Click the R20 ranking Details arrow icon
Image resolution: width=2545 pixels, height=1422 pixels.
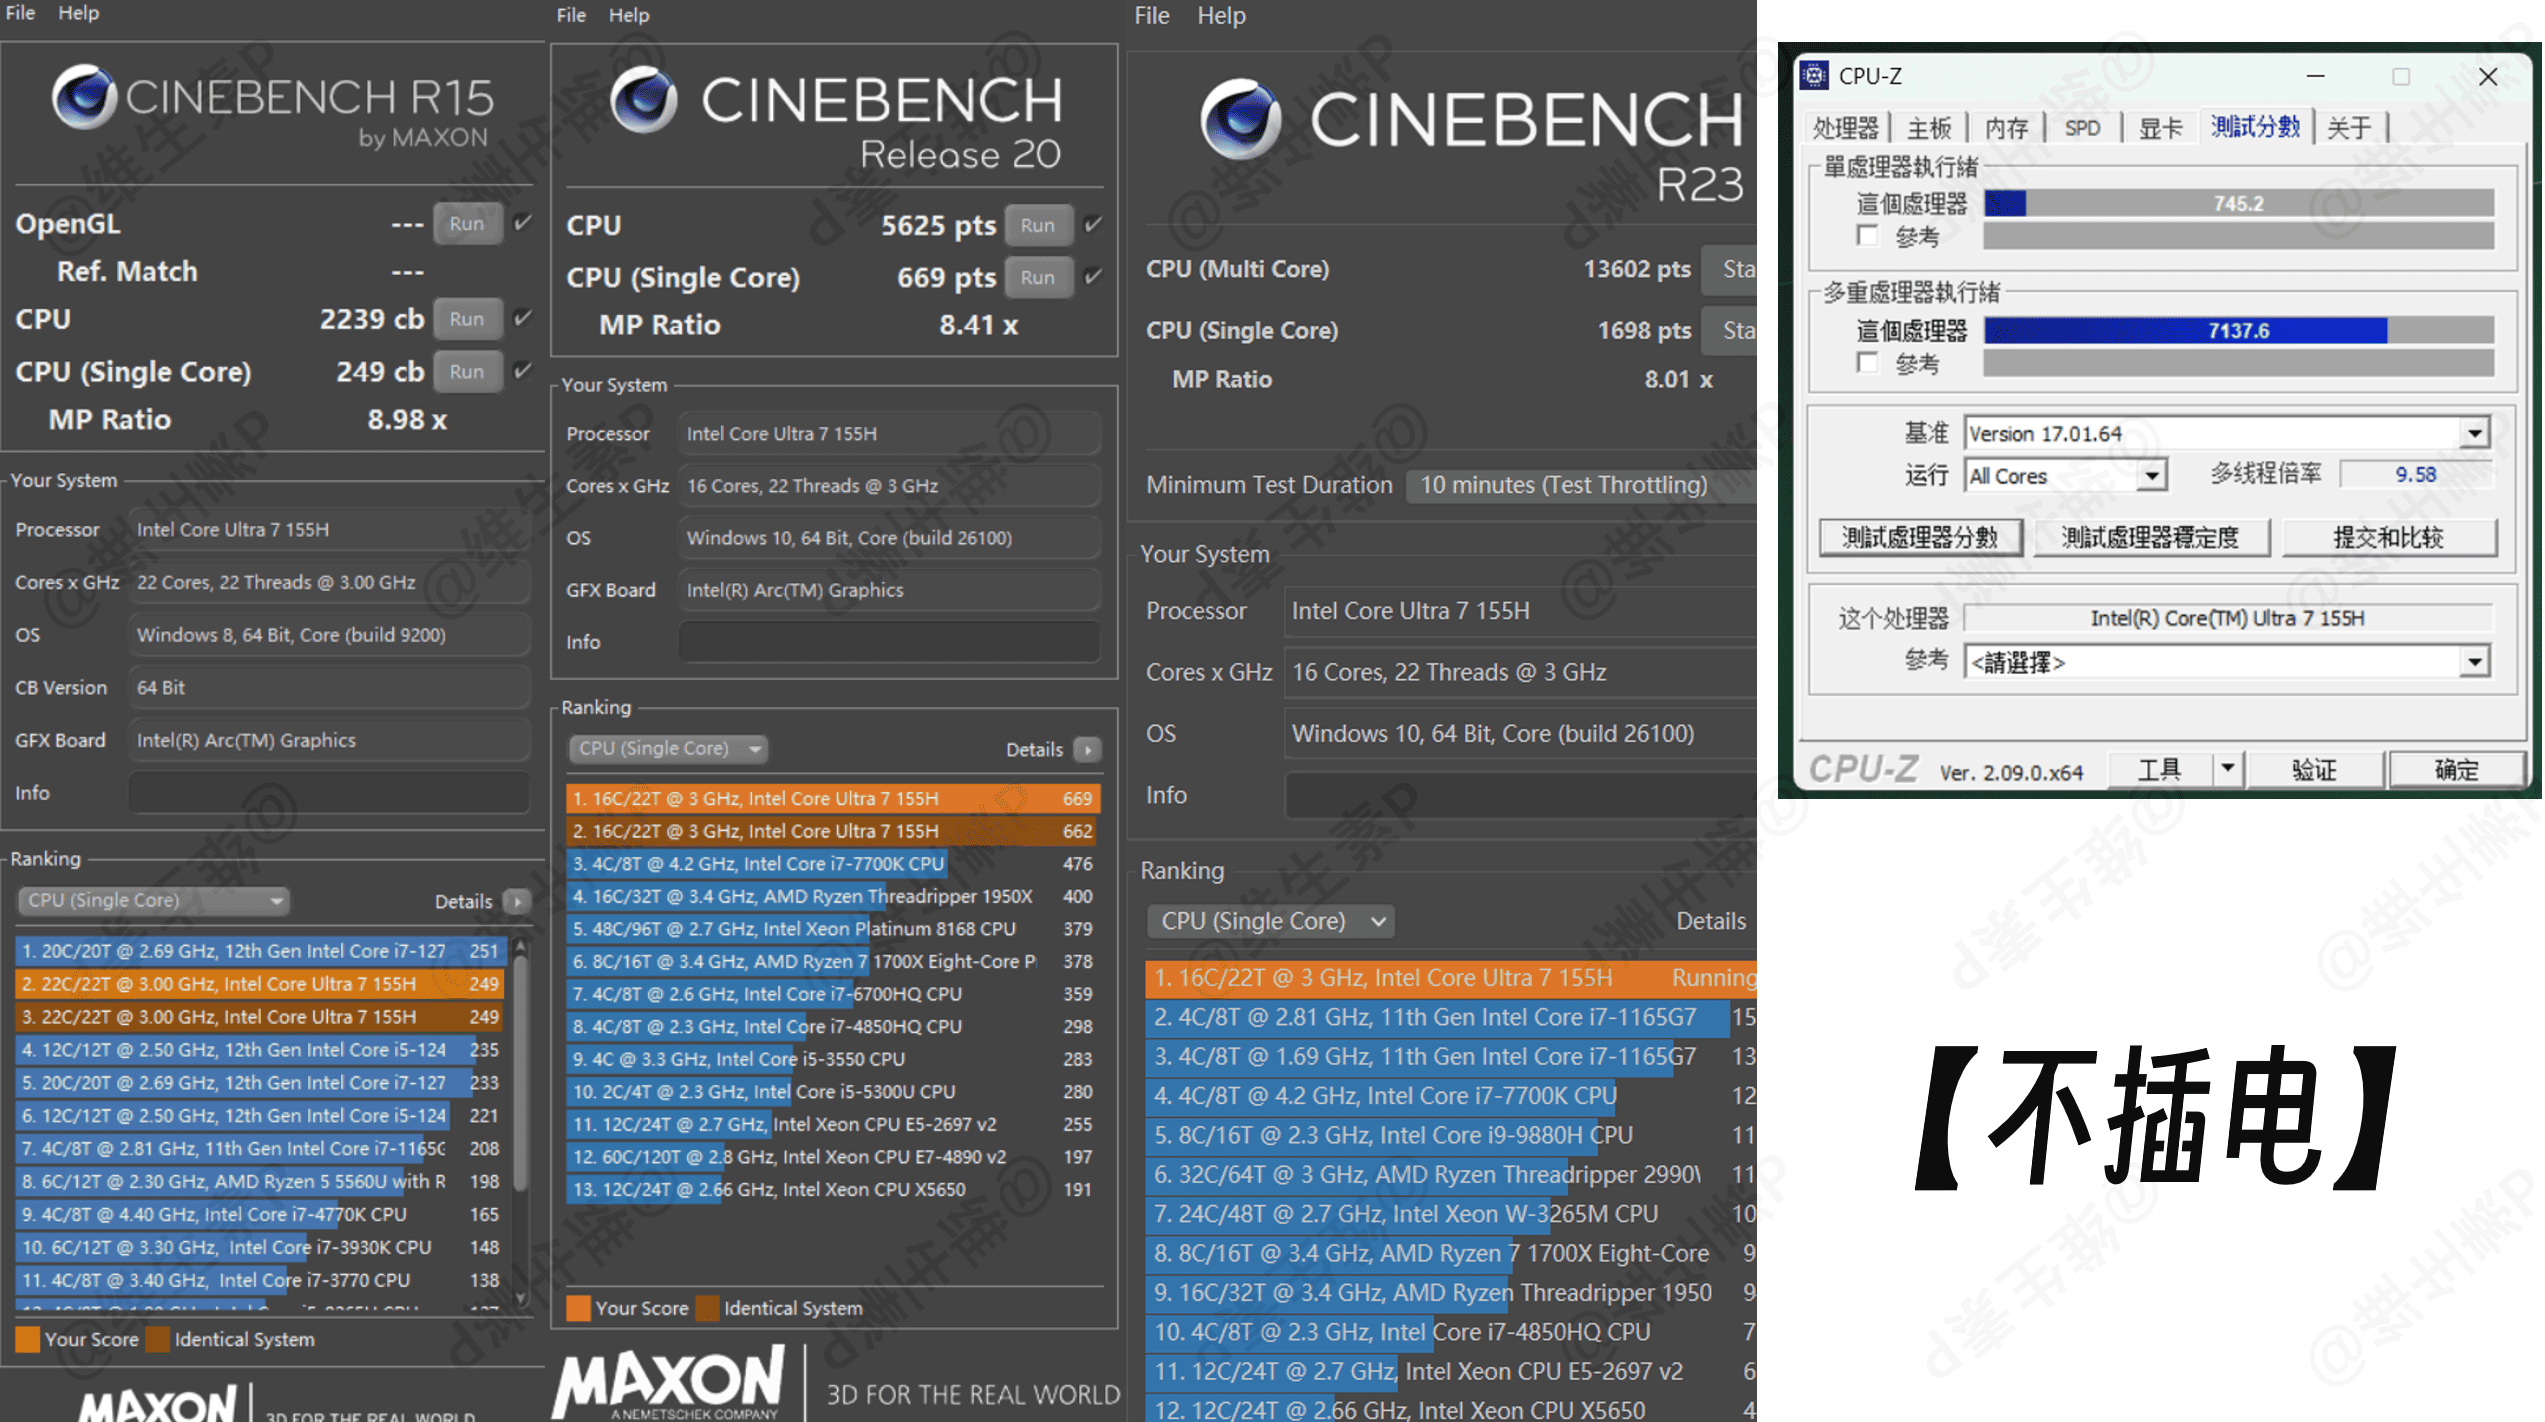1087,749
